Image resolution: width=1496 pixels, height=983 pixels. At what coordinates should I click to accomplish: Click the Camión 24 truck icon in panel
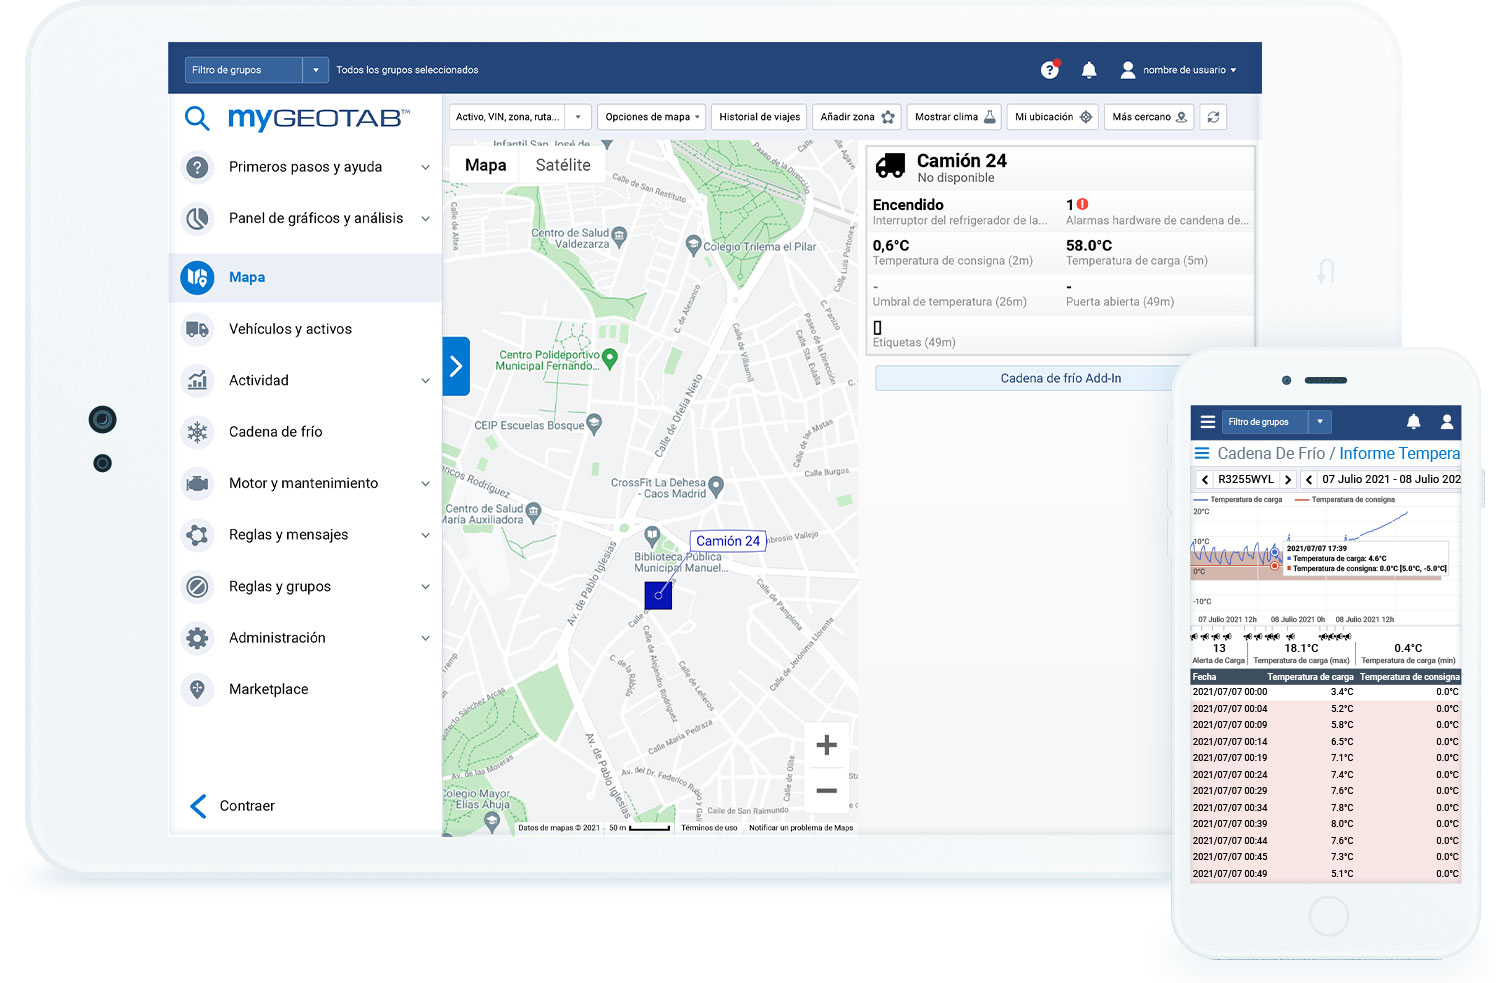pos(890,166)
